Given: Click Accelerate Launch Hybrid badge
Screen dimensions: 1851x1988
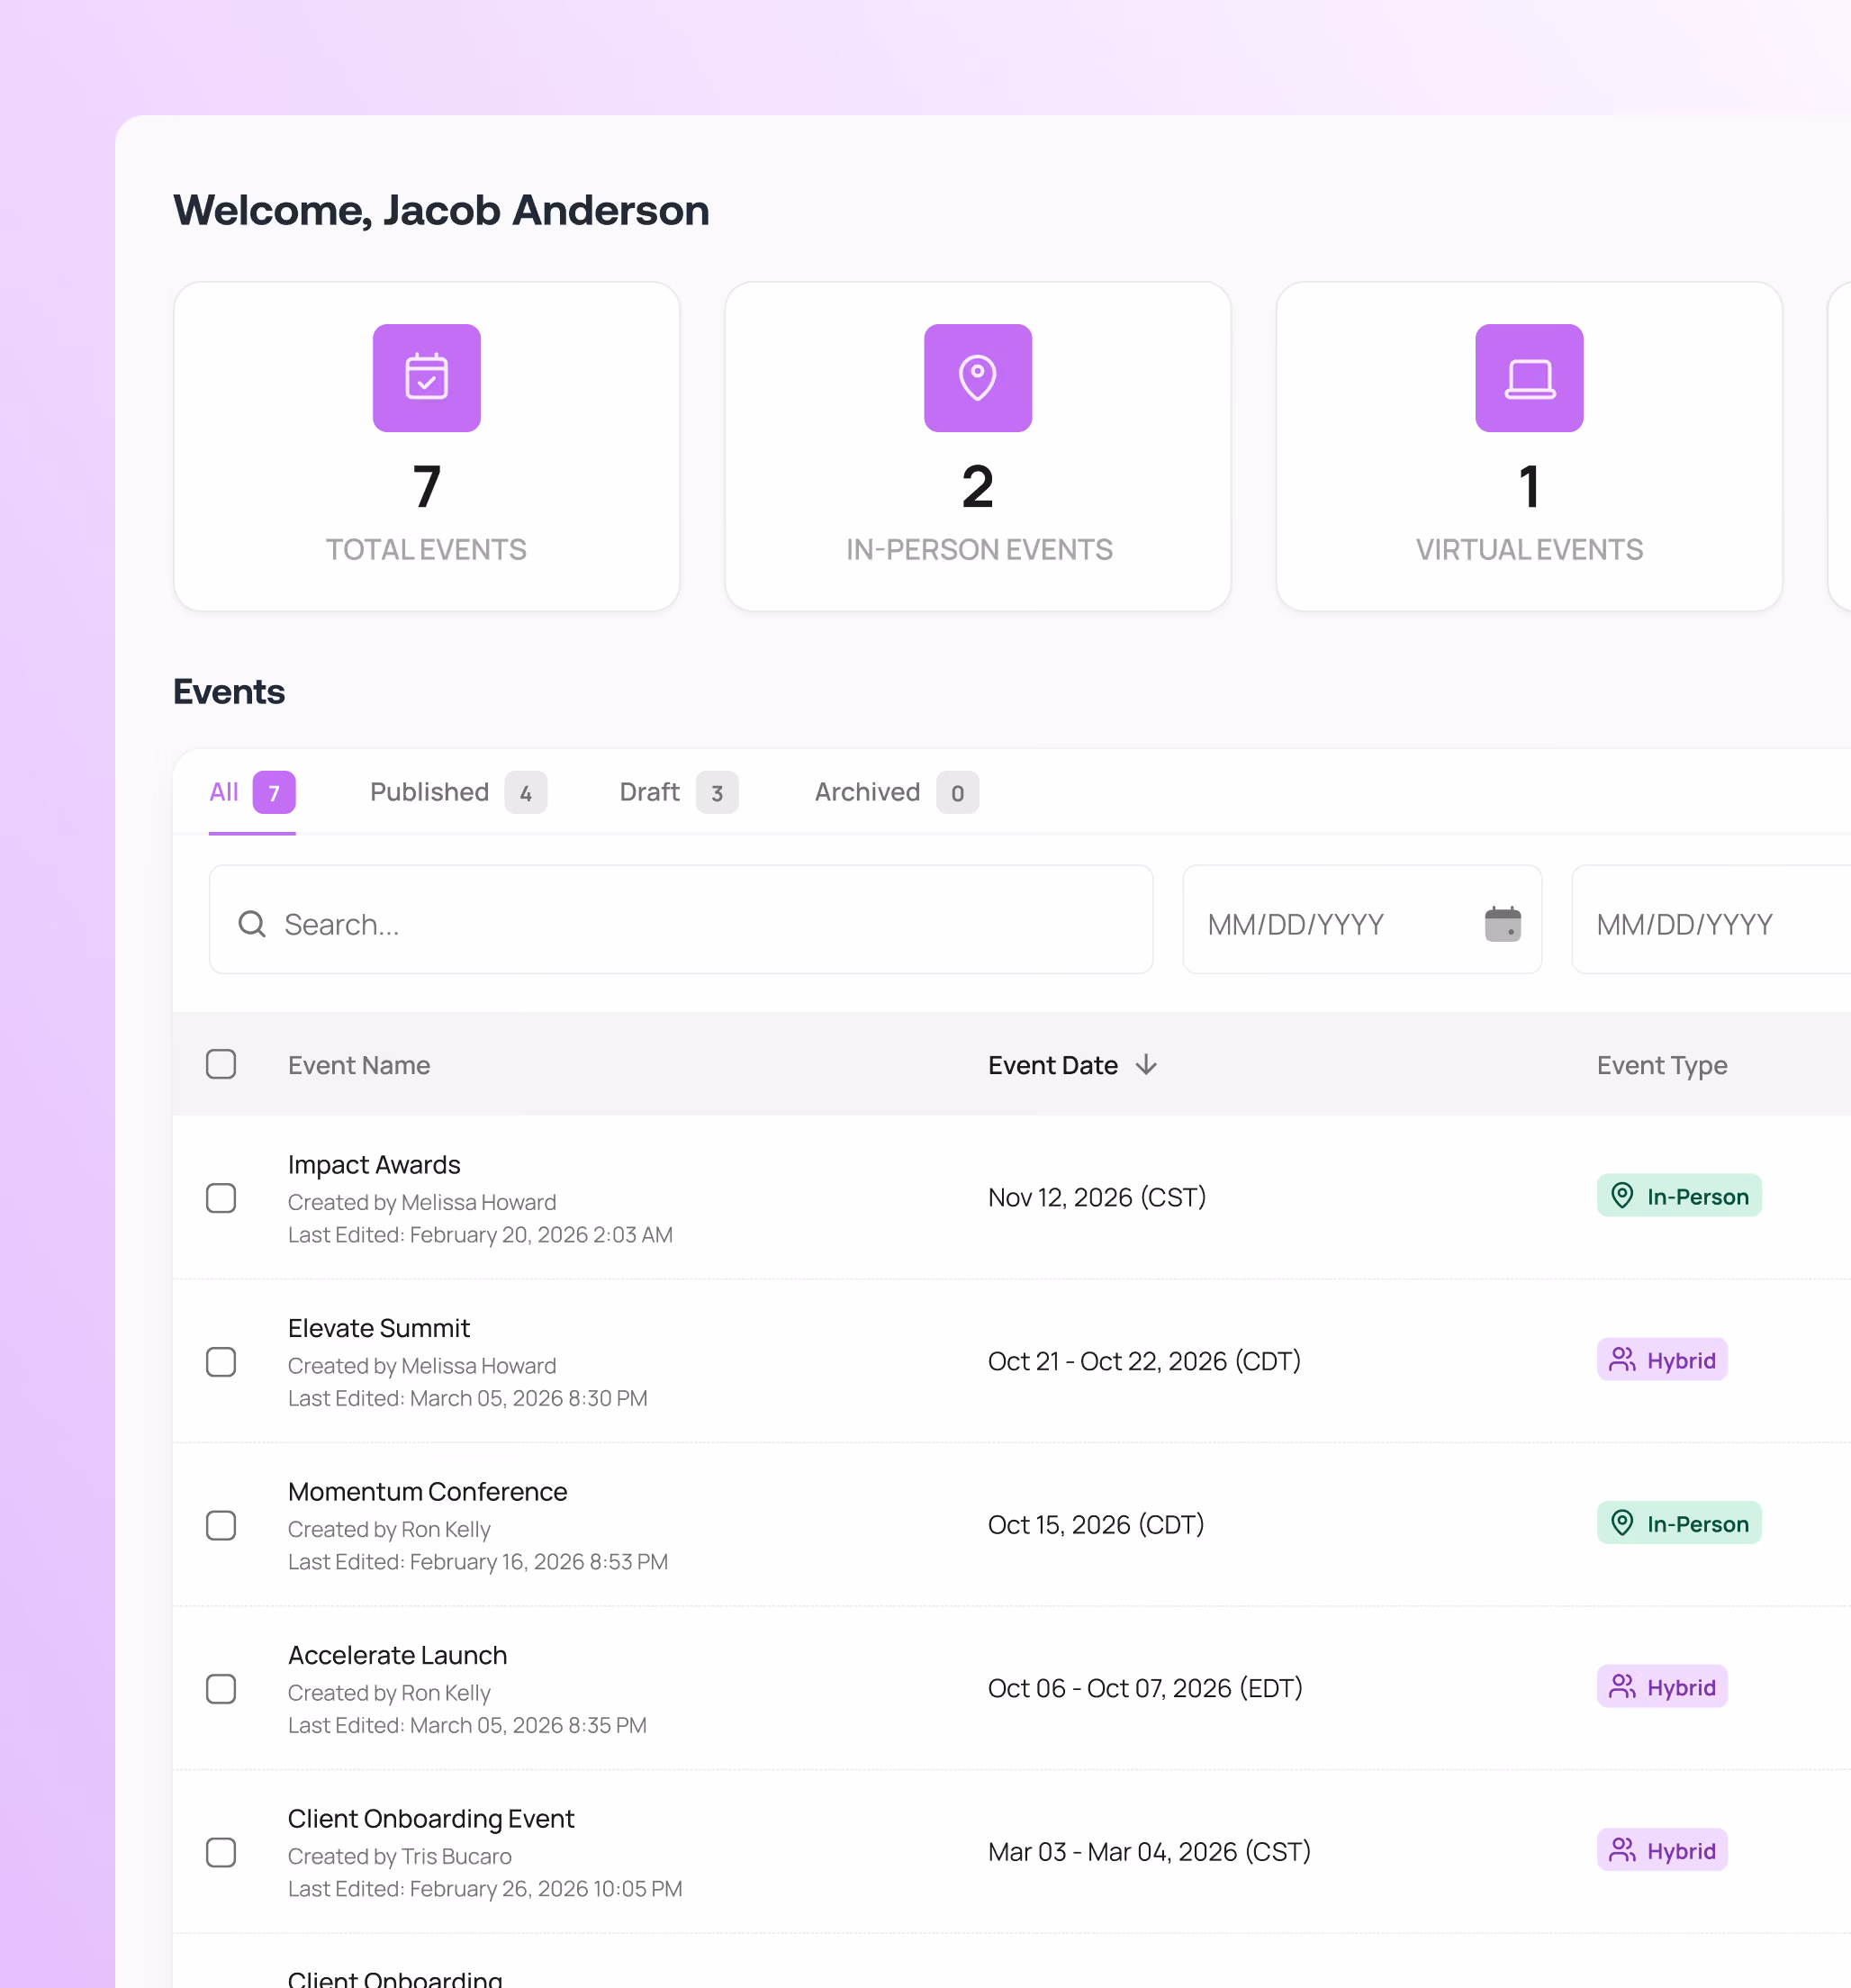Looking at the screenshot, I should (1661, 1687).
